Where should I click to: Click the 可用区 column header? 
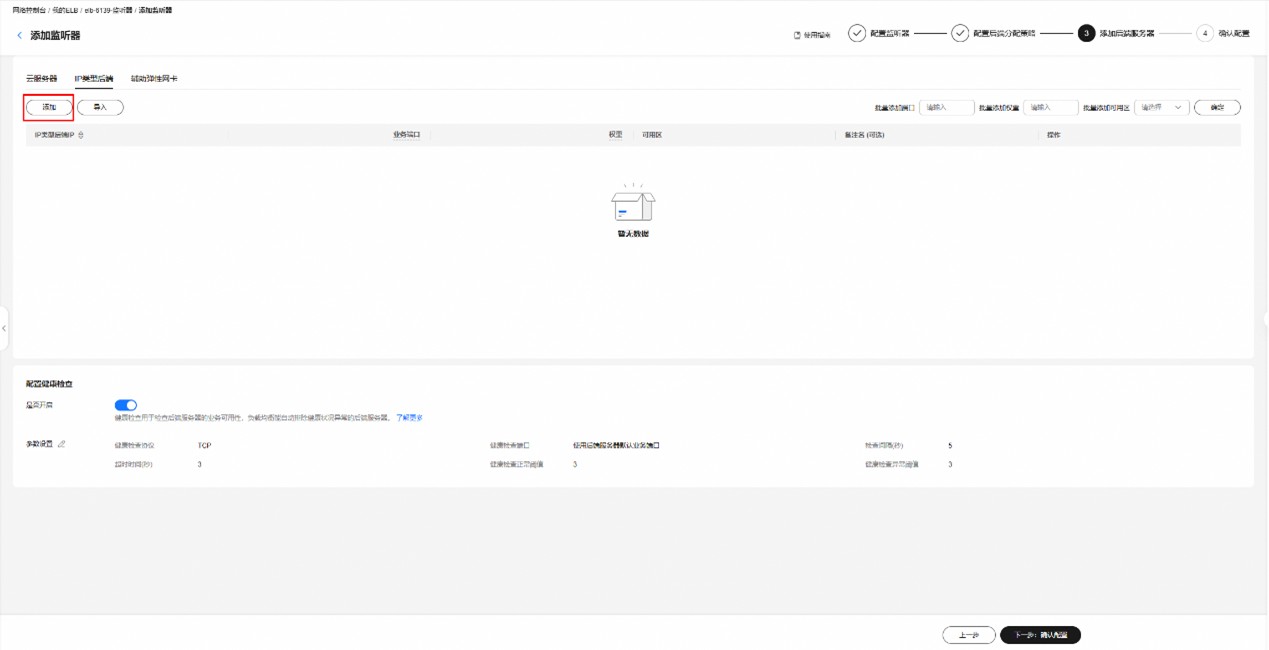click(x=652, y=135)
